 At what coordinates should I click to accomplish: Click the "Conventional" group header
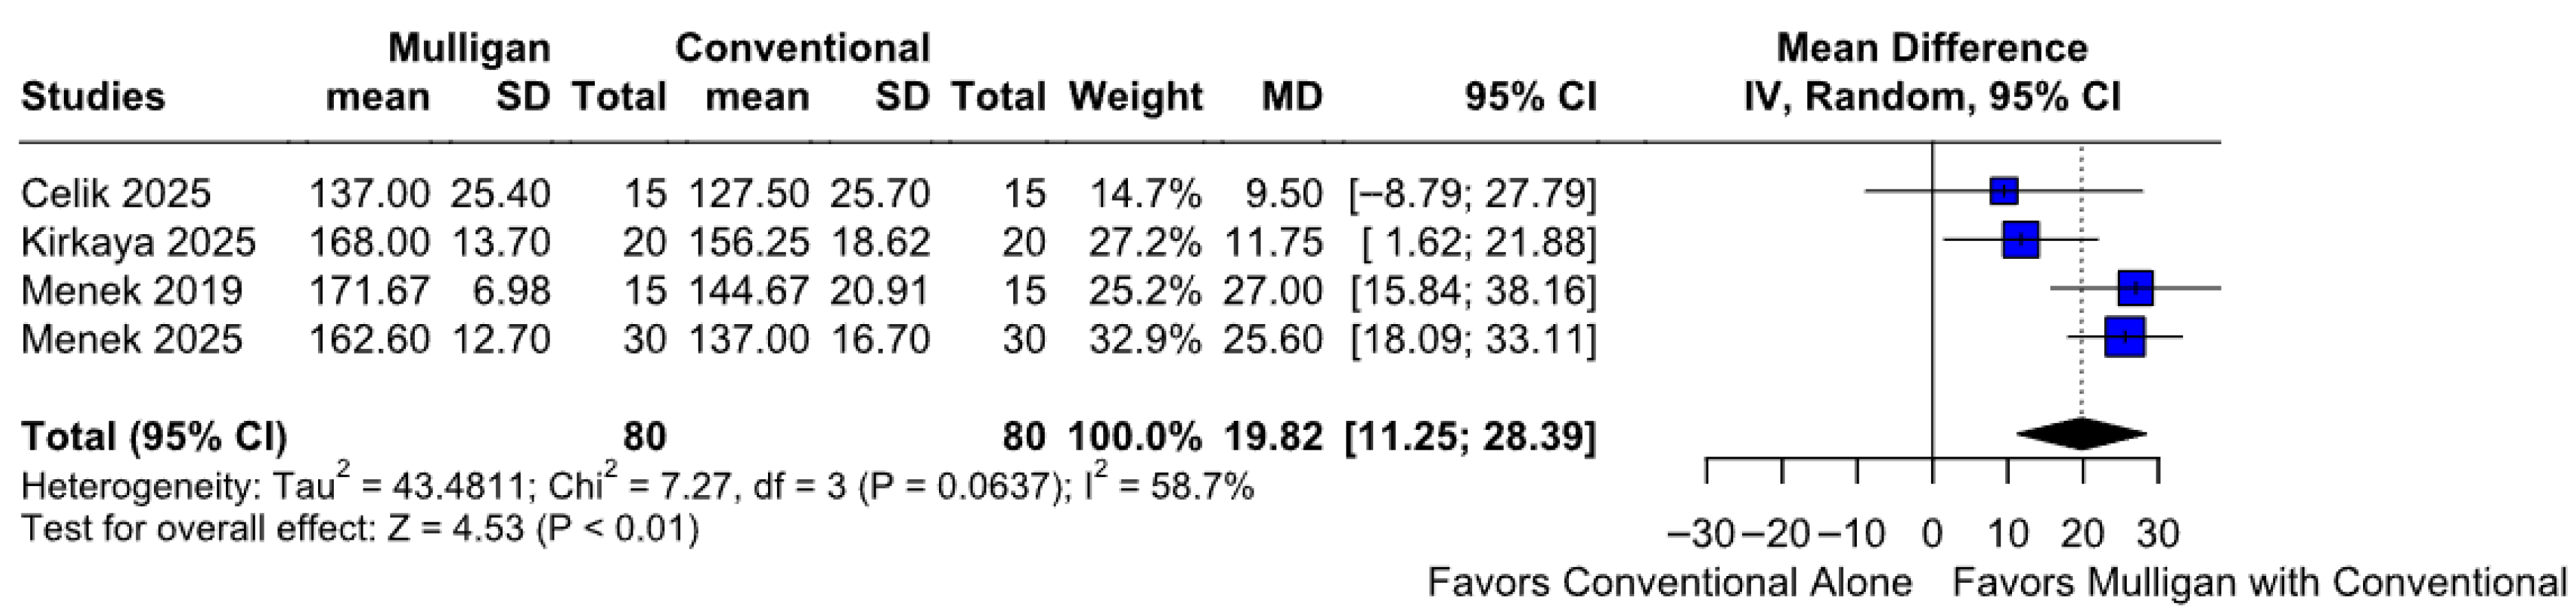coord(803,48)
